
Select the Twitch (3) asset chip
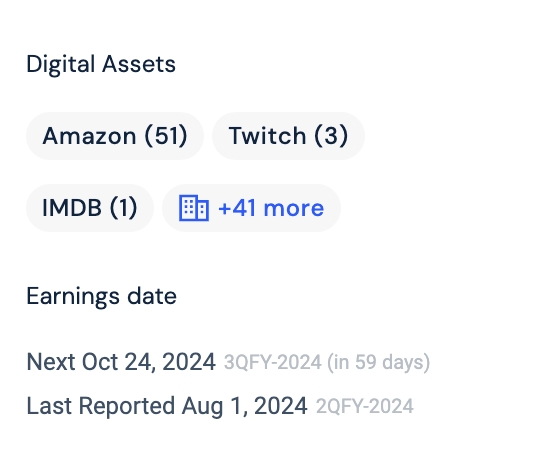pos(288,136)
